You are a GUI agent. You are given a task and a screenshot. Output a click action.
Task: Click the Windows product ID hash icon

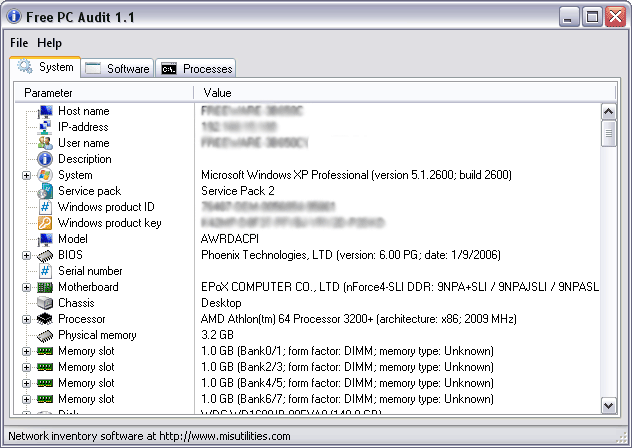pos(45,207)
